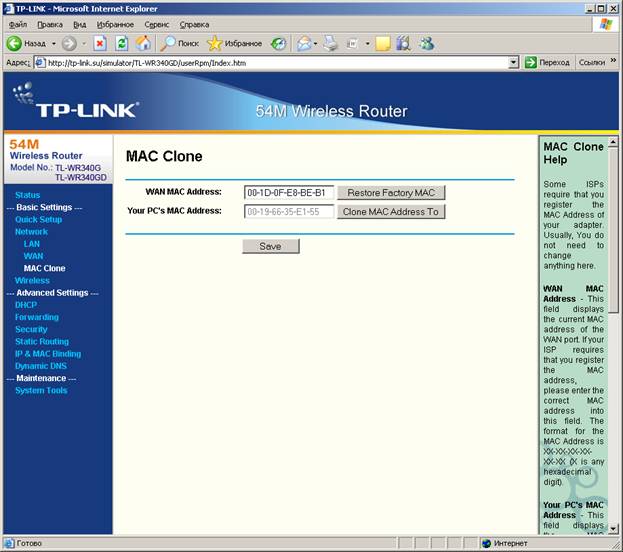Click the WAN MAC Address field
Image resolution: width=623 pixels, height=552 pixels.
click(289, 193)
